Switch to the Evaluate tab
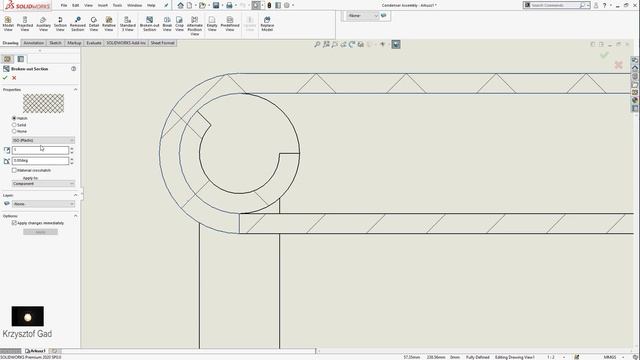This screenshot has width=640, height=360. pyautogui.click(x=93, y=43)
